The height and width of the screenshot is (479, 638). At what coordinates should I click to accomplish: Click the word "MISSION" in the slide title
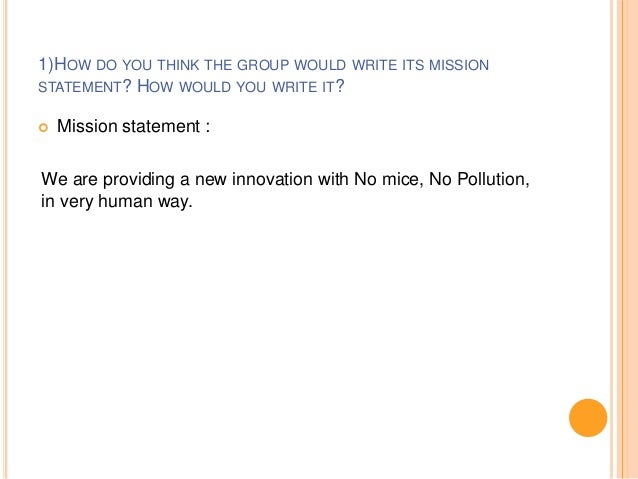(x=459, y=65)
